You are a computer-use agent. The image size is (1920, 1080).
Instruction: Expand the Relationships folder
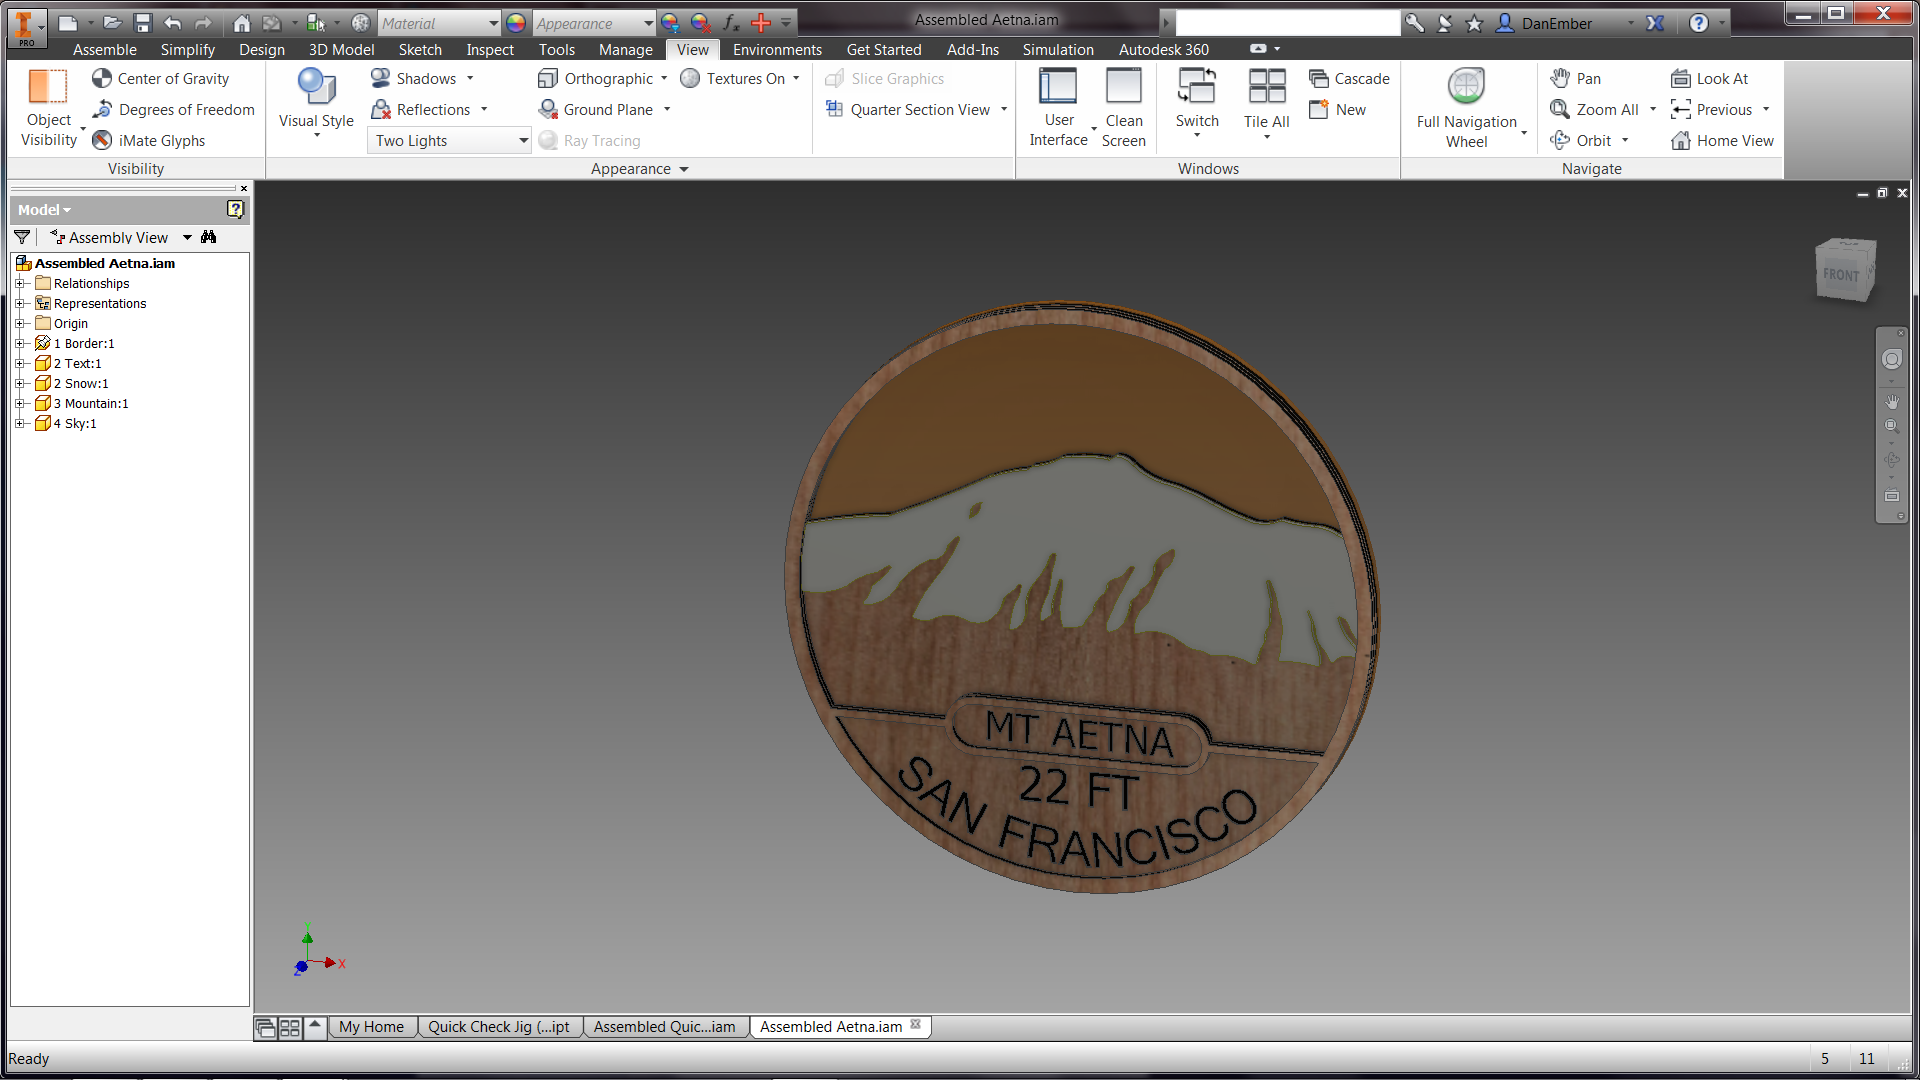coord(20,284)
